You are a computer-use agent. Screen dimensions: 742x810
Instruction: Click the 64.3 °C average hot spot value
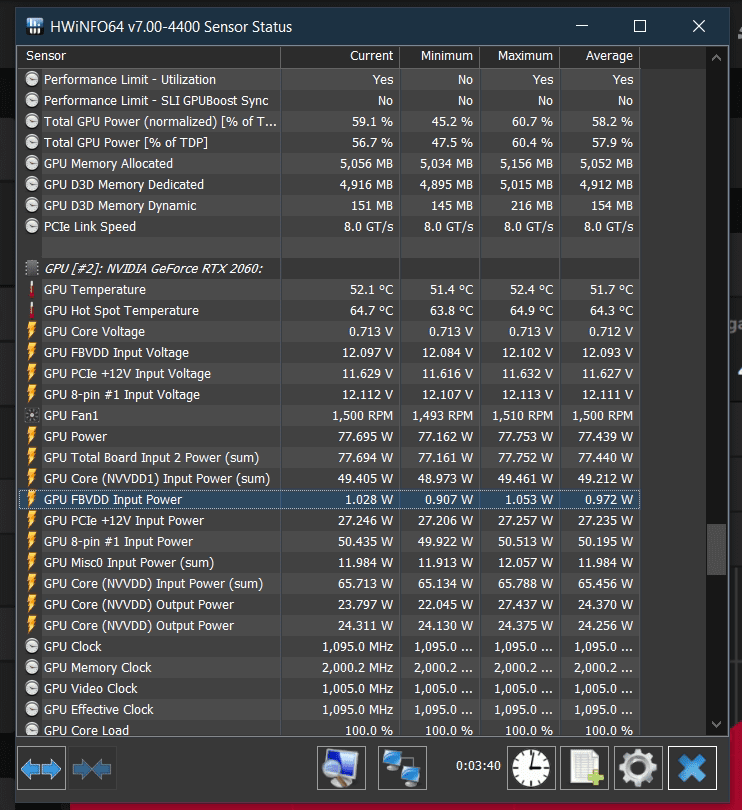pyautogui.click(x=611, y=311)
